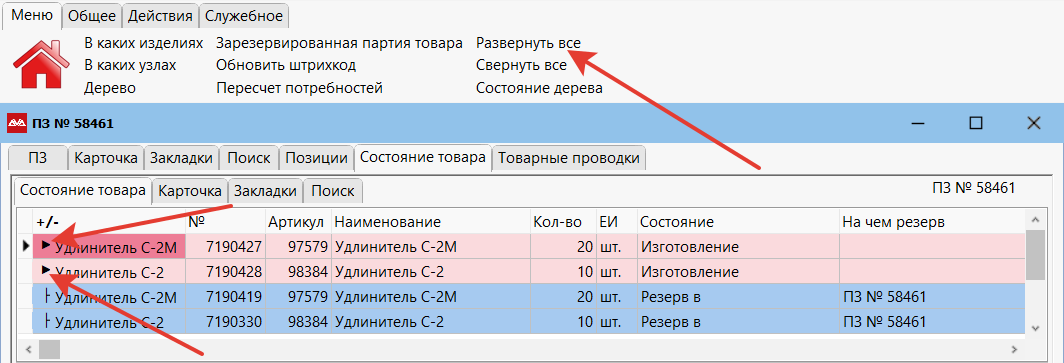Open Состояние дерева option
The width and height of the screenshot is (1064, 363).
click(539, 88)
